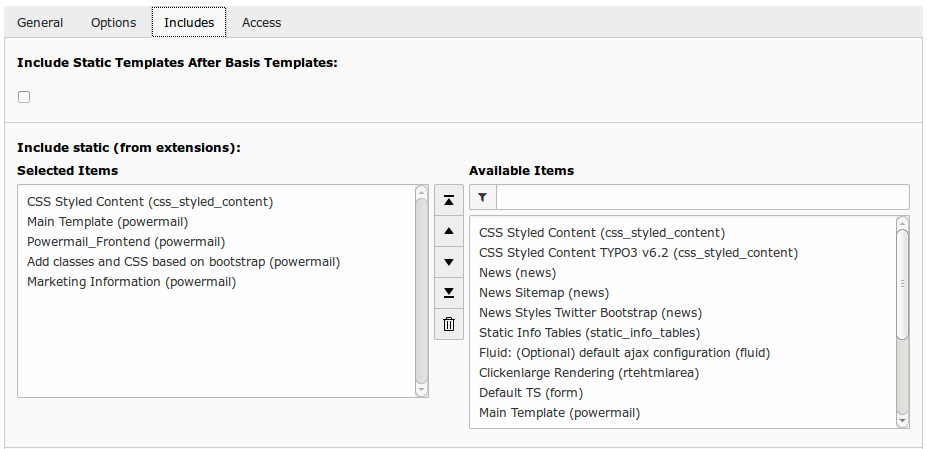Open the Access tab
The image size is (927, 449).
261,22
